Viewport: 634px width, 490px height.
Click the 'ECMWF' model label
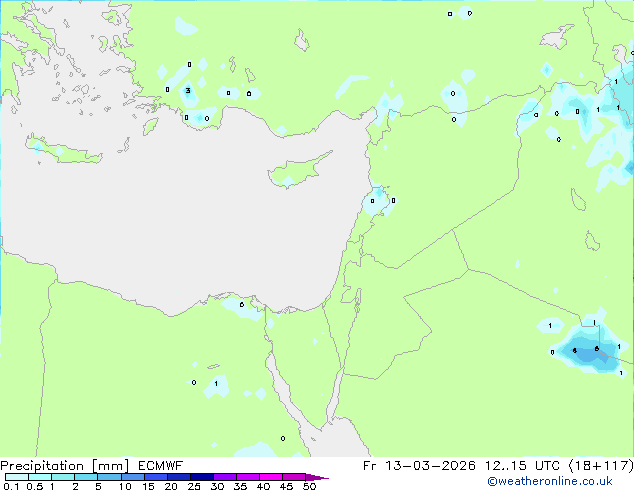tap(160, 466)
